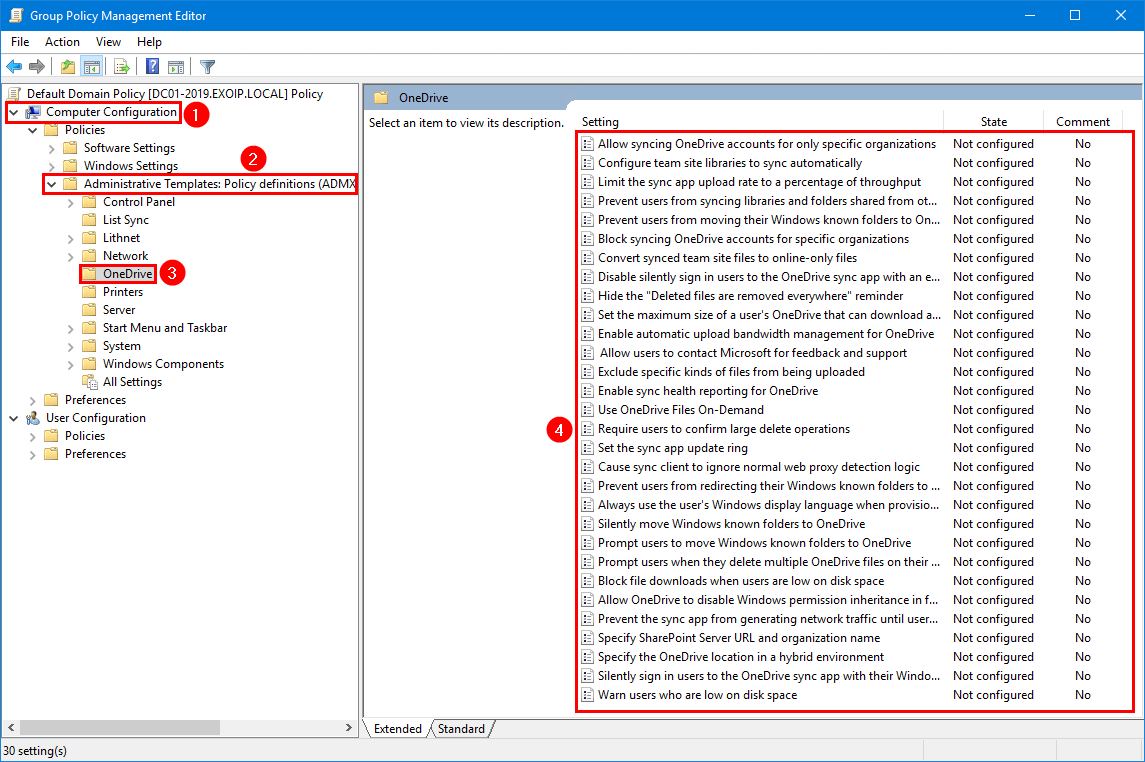Select 'Limit the sync app upload rate' setting
Viewport: 1145px width, 762px height.
[x=759, y=182]
